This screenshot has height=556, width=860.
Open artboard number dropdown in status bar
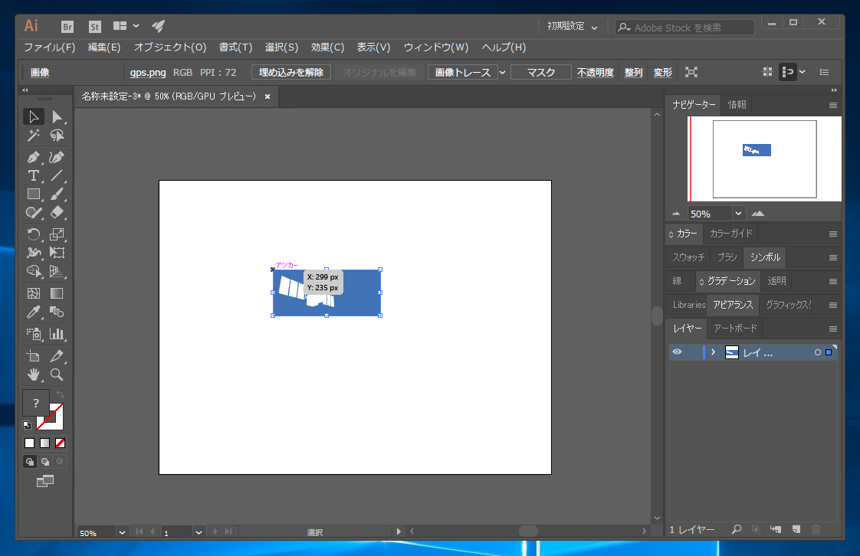199,532
